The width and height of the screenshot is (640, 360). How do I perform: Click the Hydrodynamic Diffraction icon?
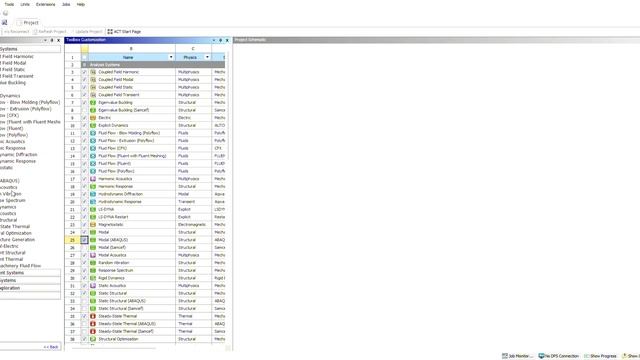coord(93,194)
